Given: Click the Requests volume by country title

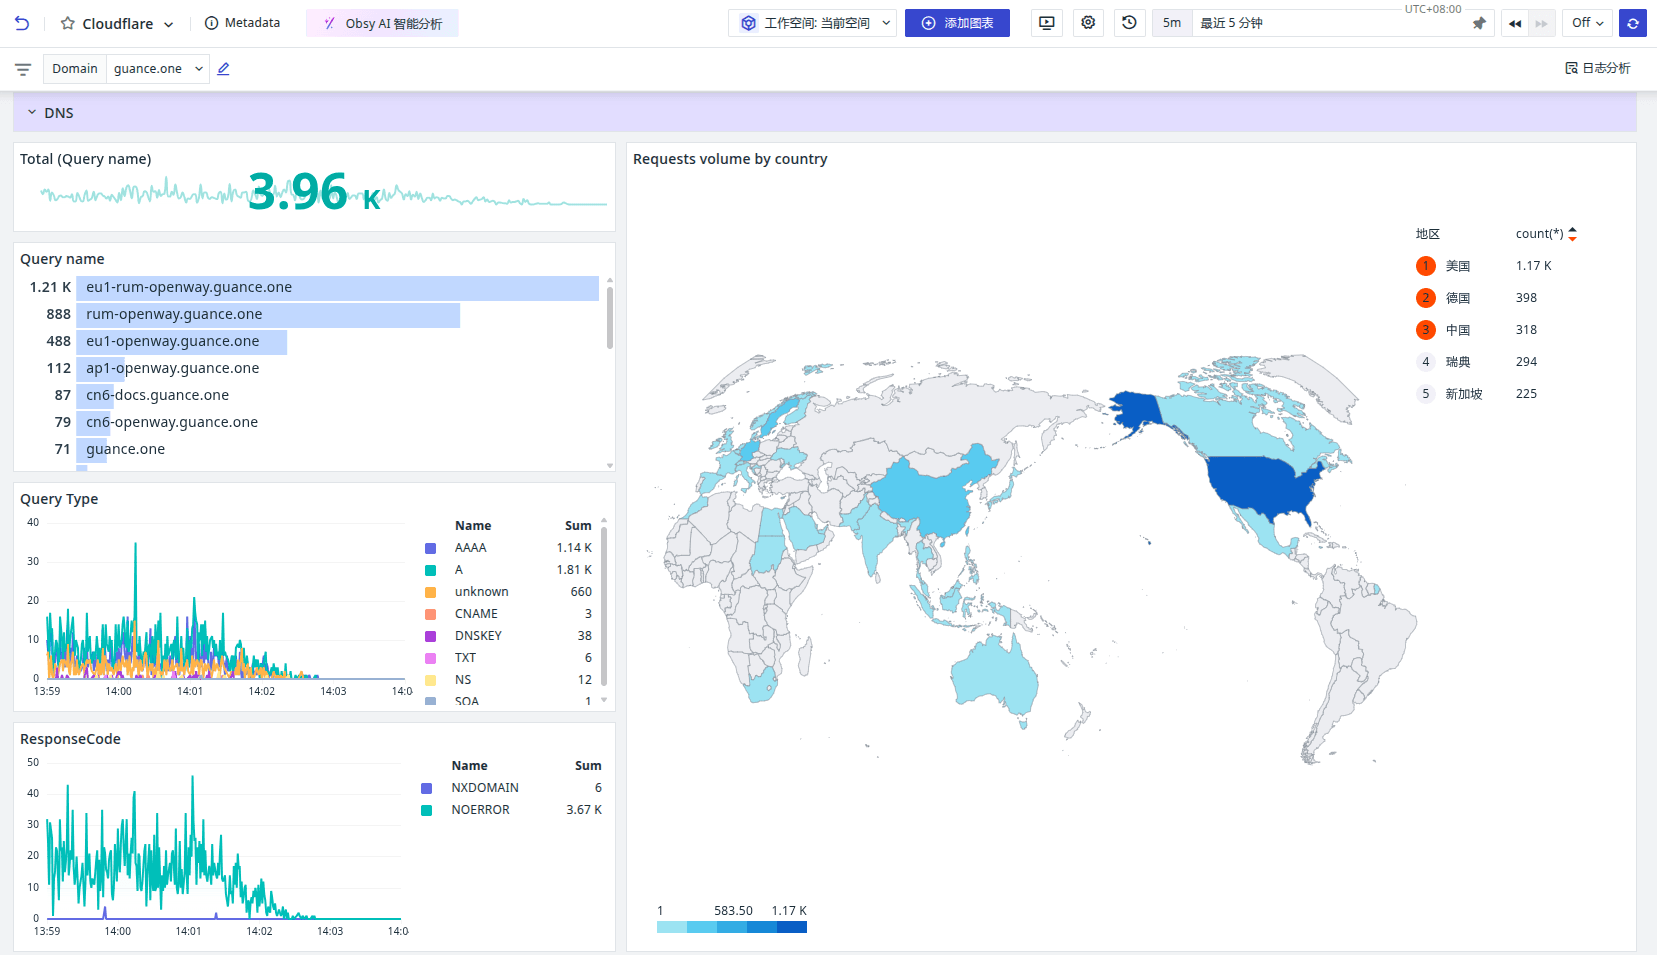Looking at the screenshot, I should pos(730,159).
